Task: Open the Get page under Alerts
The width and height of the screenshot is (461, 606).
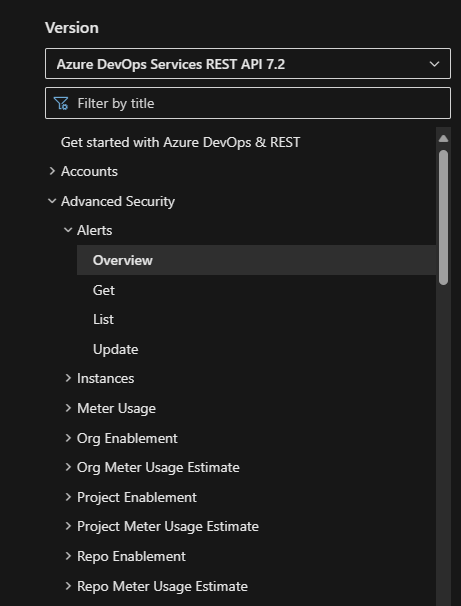Action: coord(104,290)
